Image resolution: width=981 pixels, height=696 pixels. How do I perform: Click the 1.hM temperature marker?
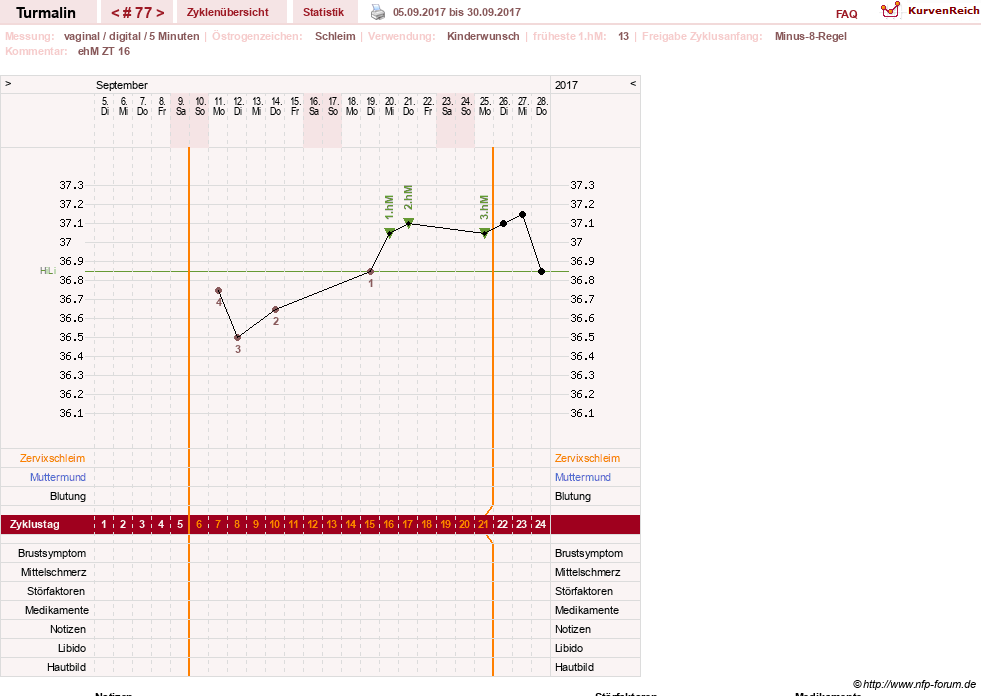point(389,233)
